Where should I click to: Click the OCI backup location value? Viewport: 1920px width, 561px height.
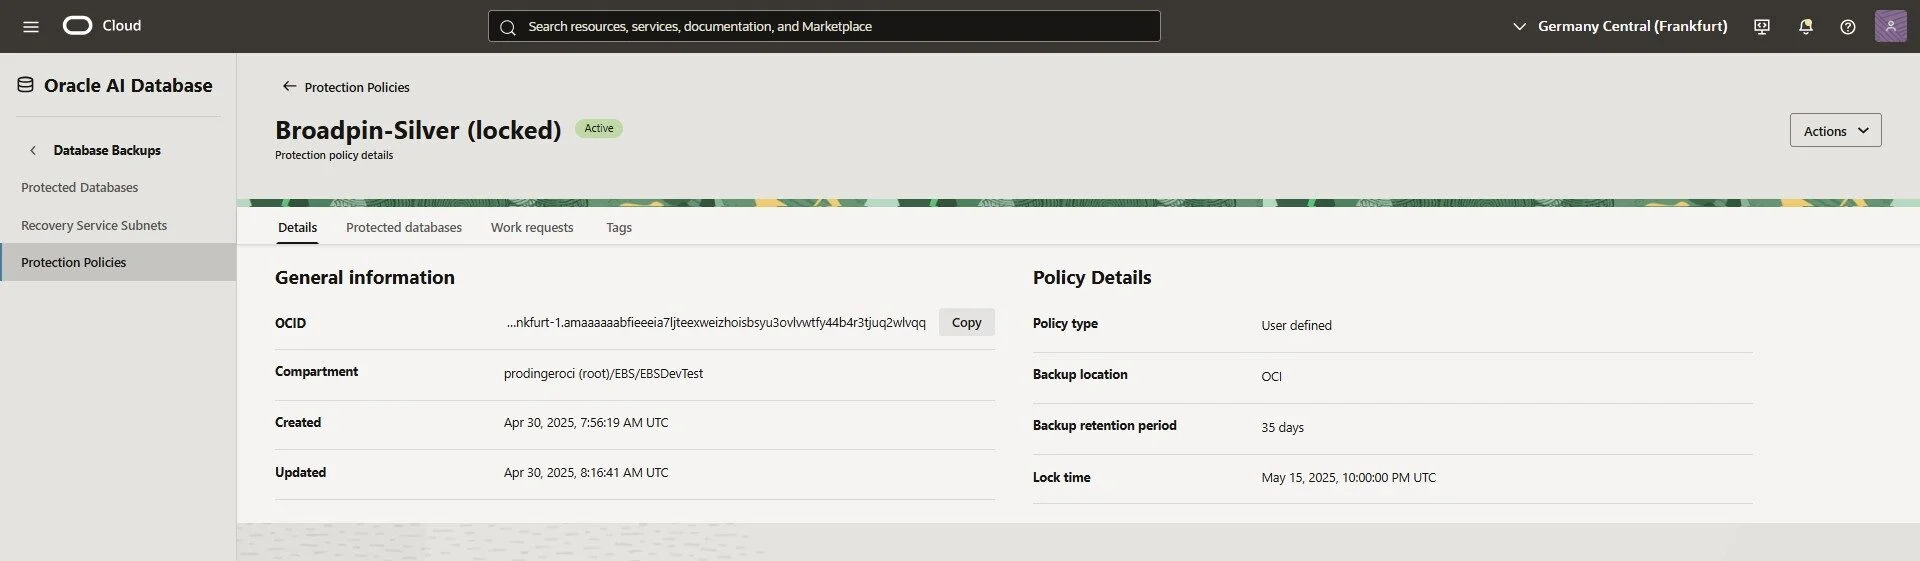click(1271, 376)
